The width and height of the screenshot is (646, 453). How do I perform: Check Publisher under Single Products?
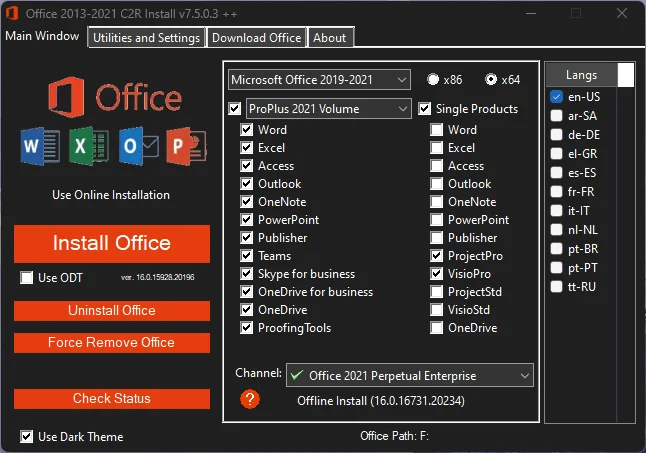tap(437, 238)
